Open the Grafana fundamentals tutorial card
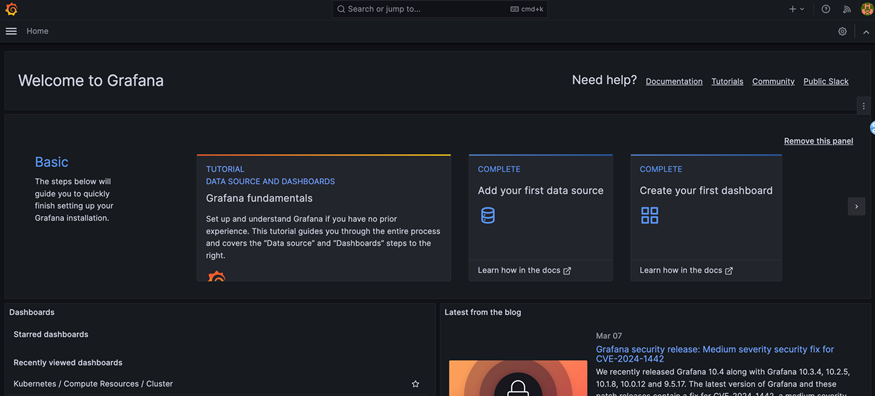Viewport: 875px width, 396px height. coord(324,218)
